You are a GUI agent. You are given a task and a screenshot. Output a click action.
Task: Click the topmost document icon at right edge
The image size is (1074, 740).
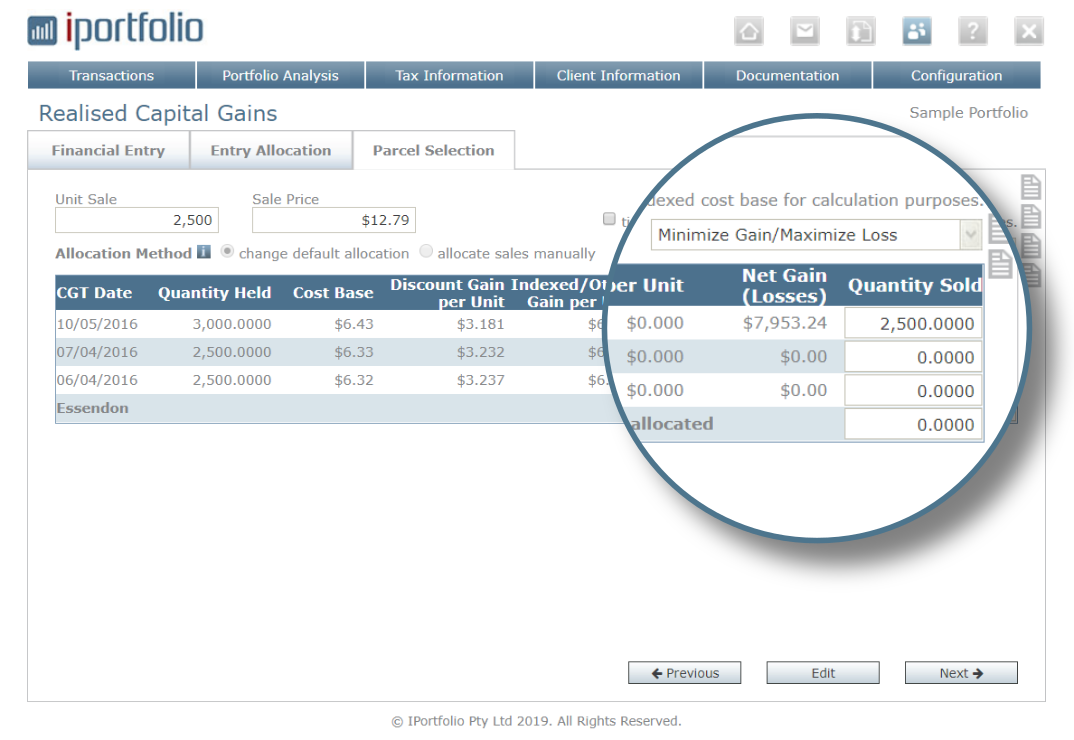click(1030, 187)
